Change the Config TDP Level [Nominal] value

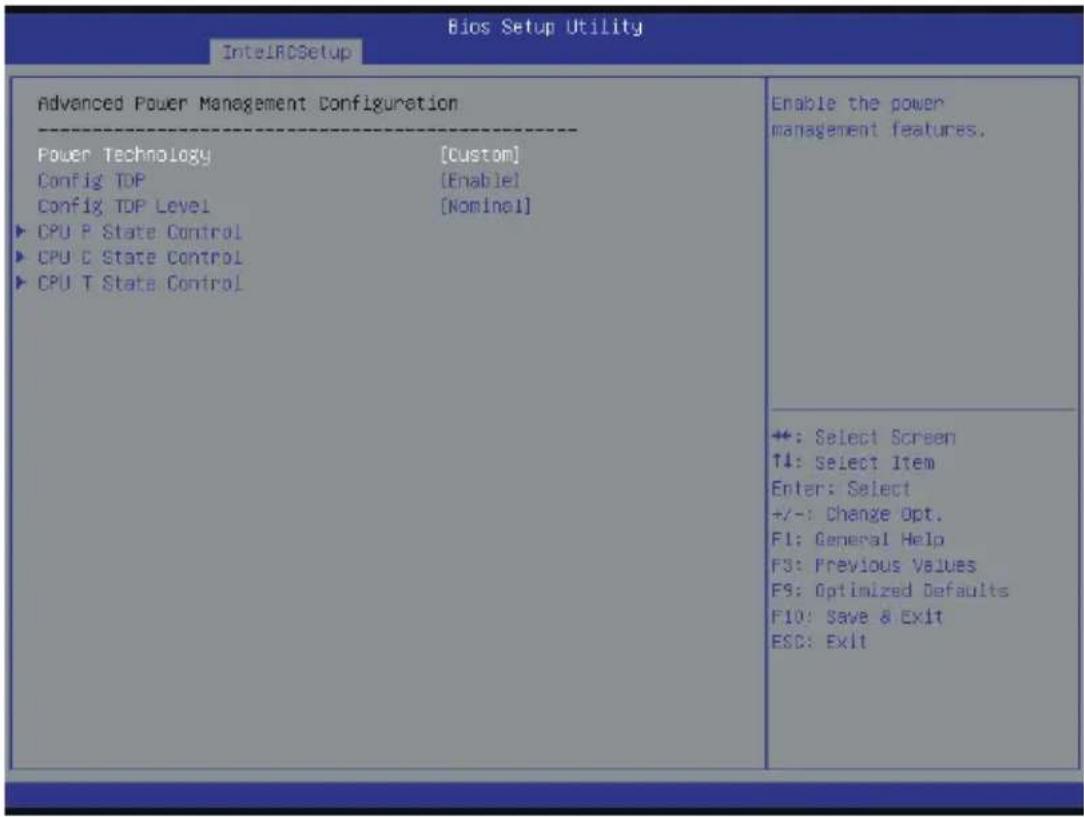coord(485,207)
